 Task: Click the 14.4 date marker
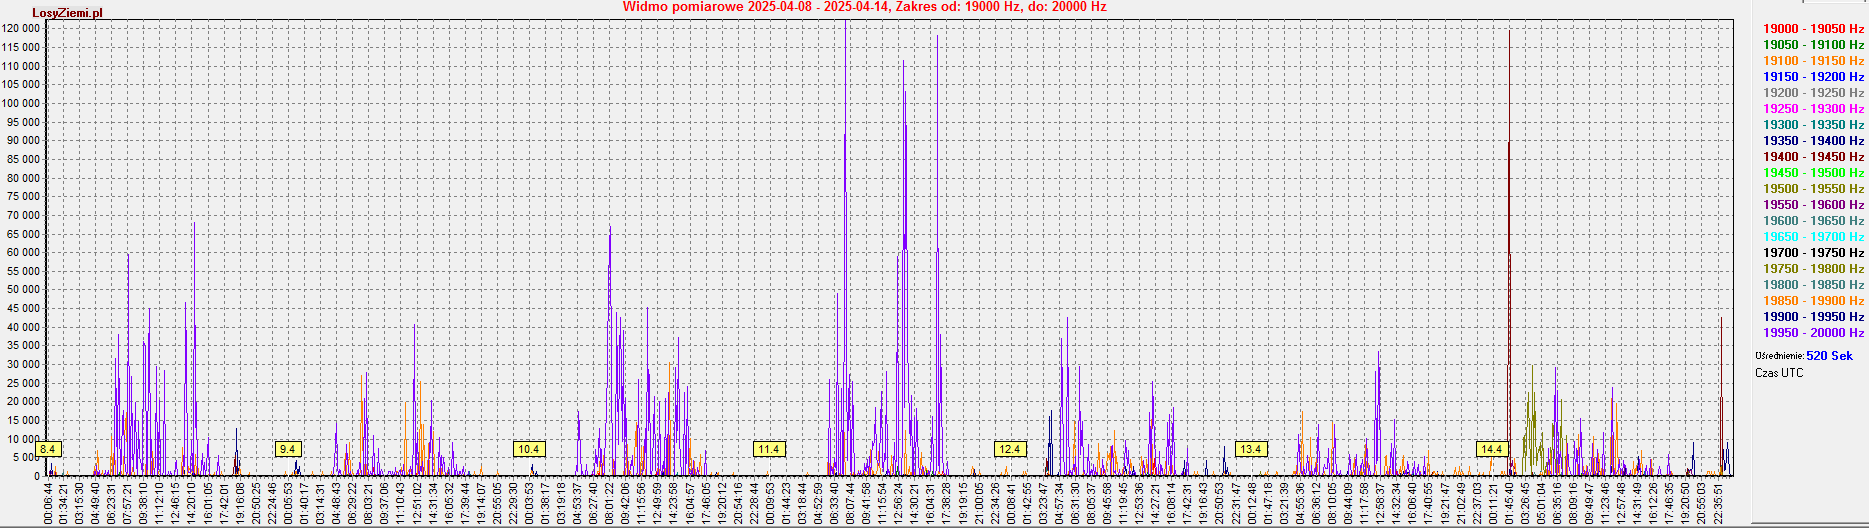click(x=1491, y=449)
